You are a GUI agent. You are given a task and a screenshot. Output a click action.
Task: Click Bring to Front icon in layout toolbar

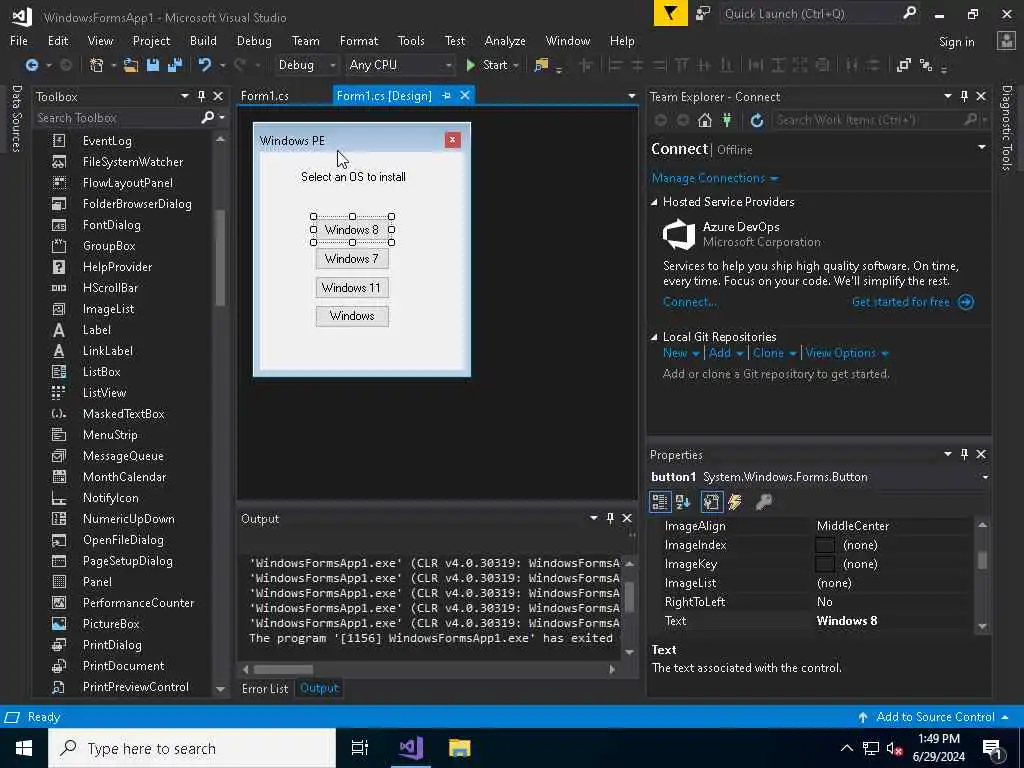(x=904, y=65)
